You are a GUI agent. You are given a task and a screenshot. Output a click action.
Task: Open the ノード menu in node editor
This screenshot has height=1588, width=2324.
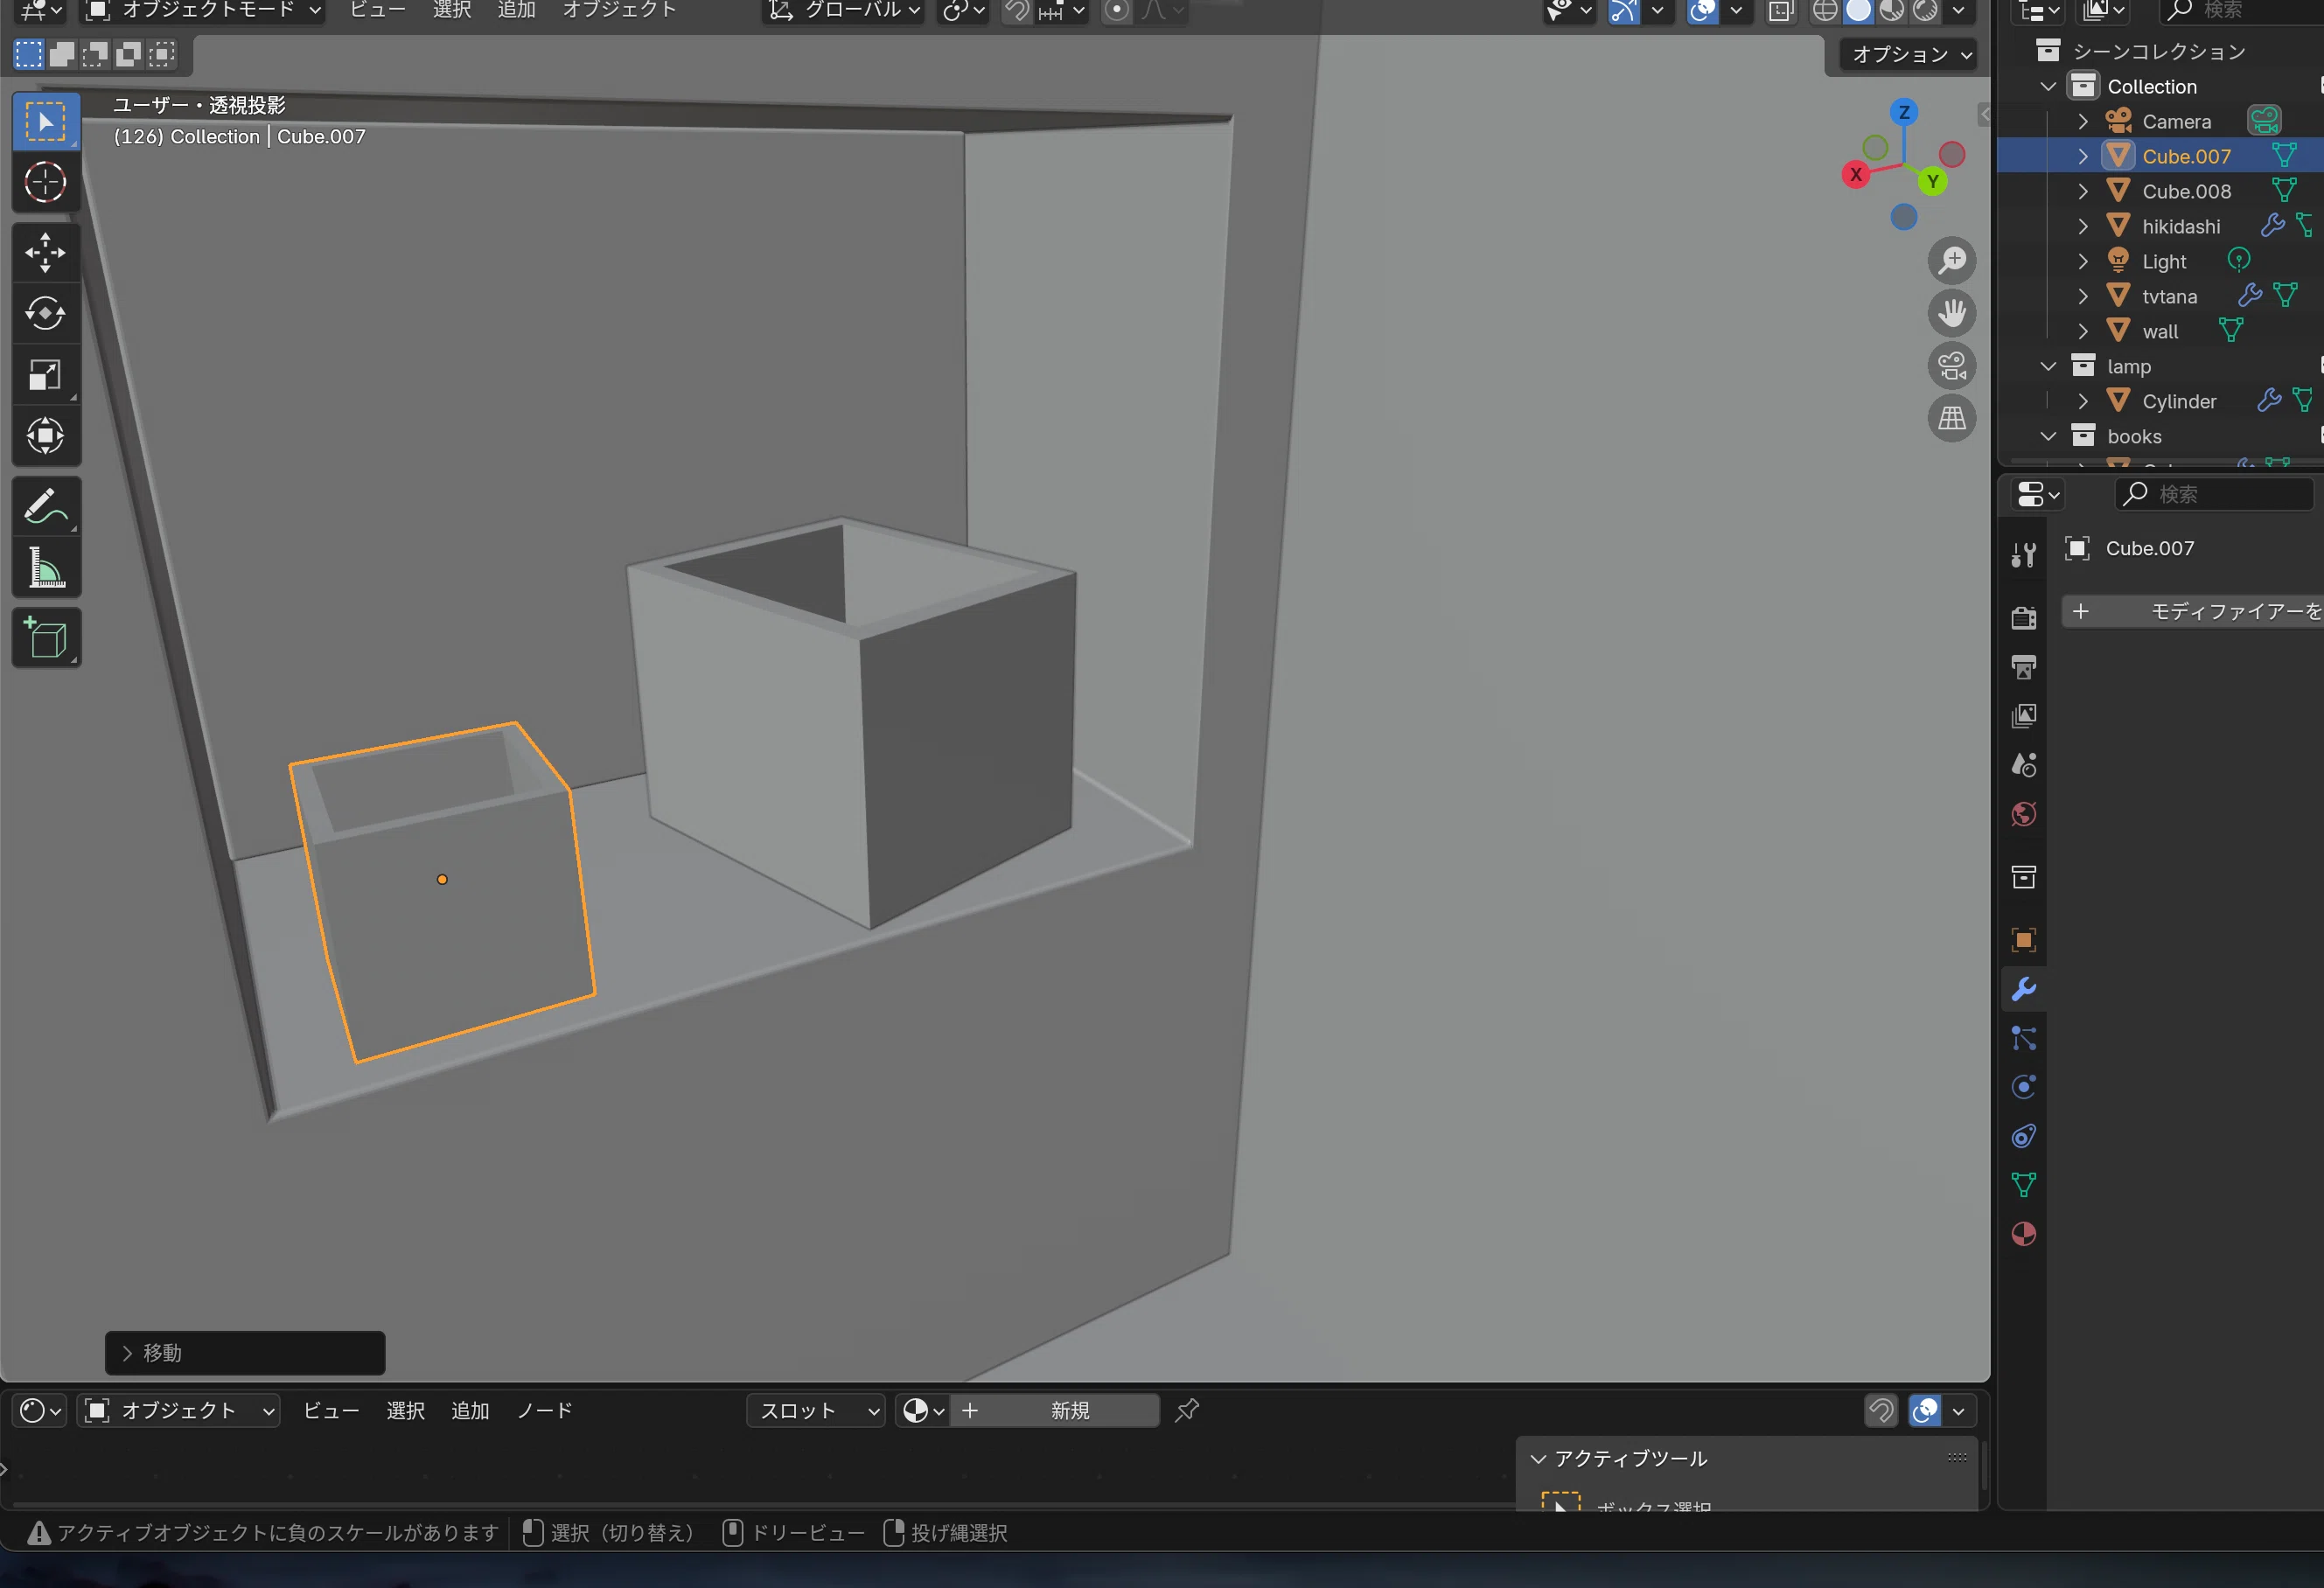(544, 1411)
